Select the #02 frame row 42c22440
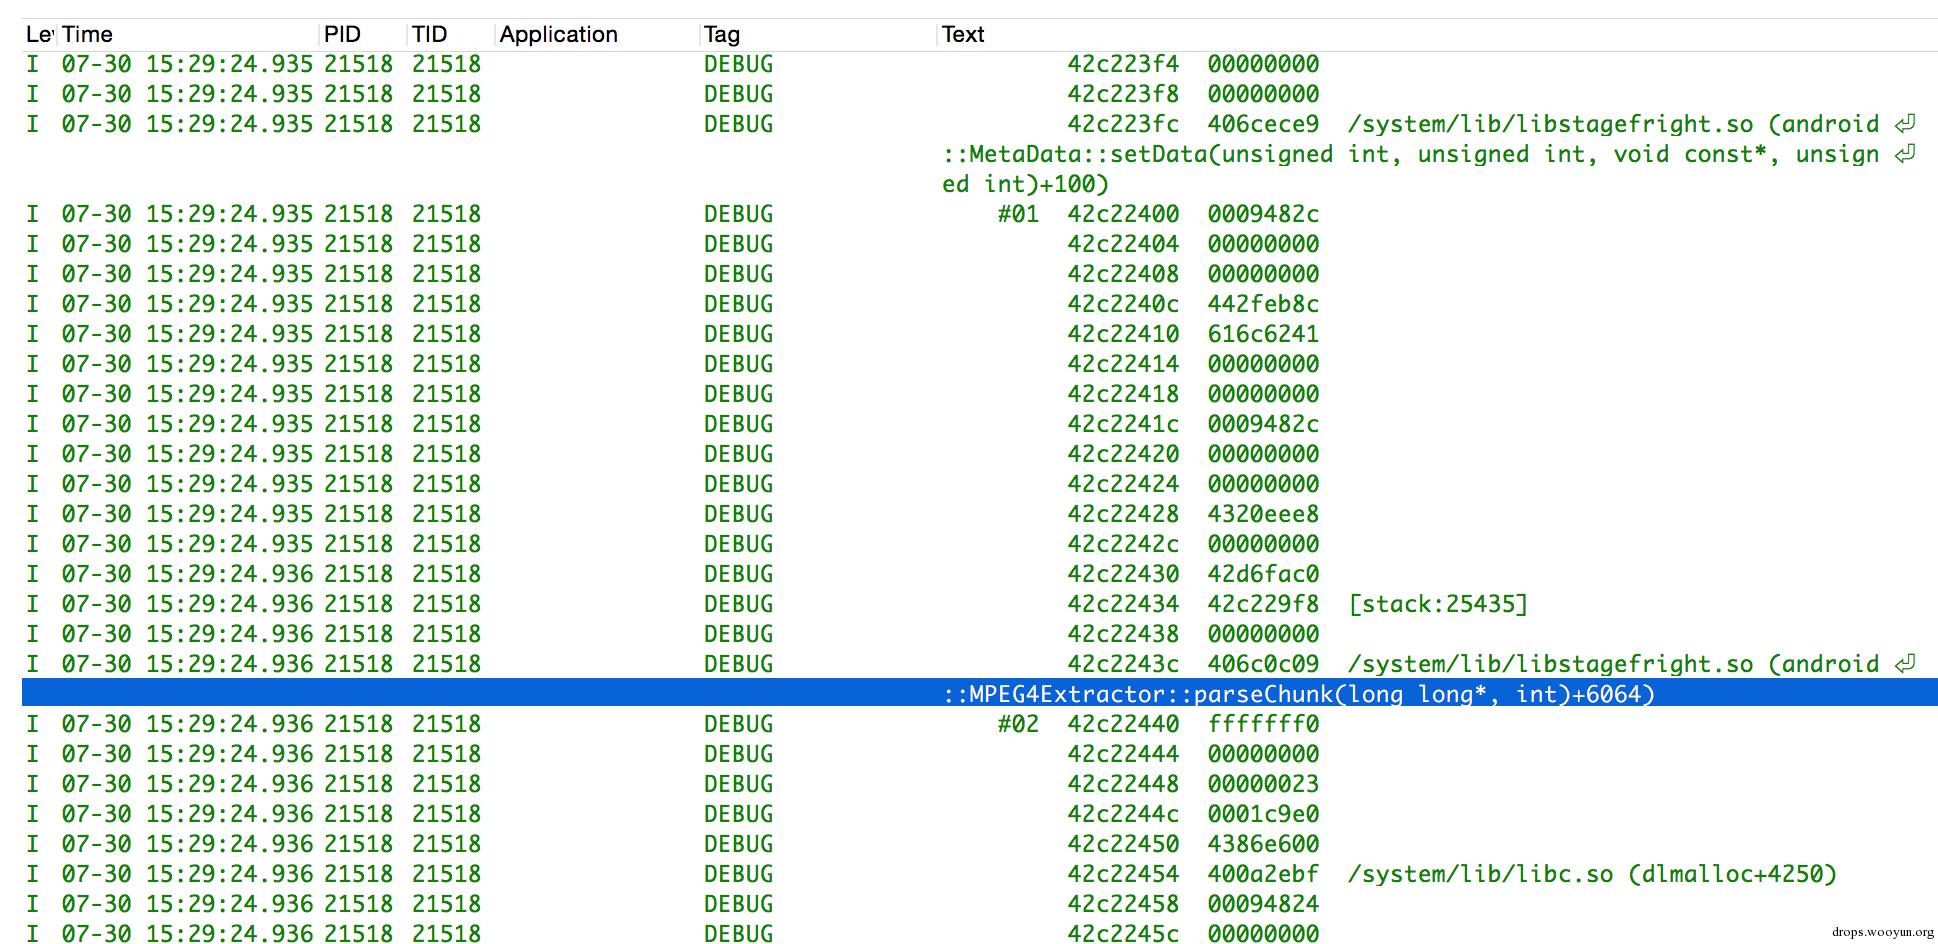This screenshot has width=1938, height=944. (x=1122, y=724)
